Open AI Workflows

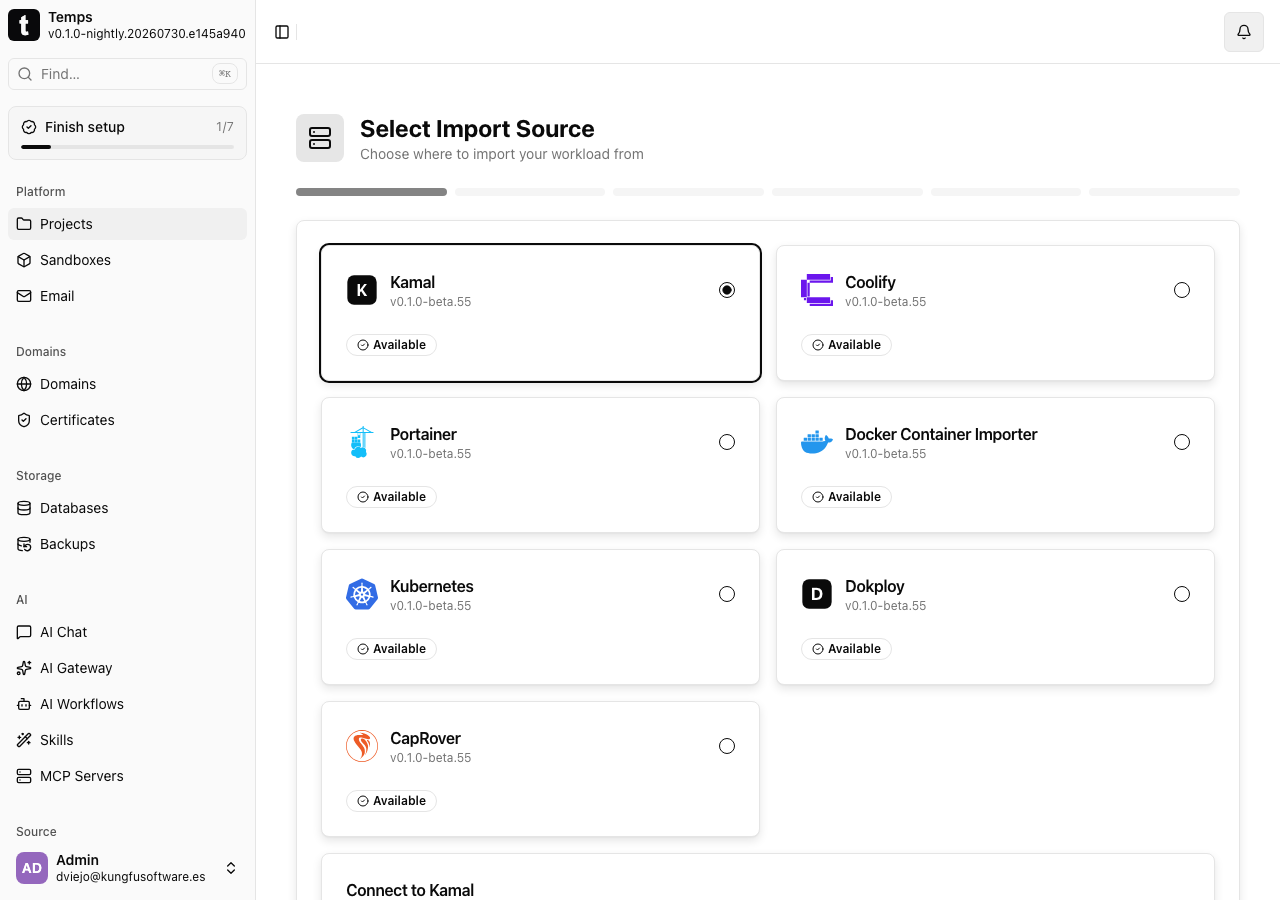tap(127, 704)
